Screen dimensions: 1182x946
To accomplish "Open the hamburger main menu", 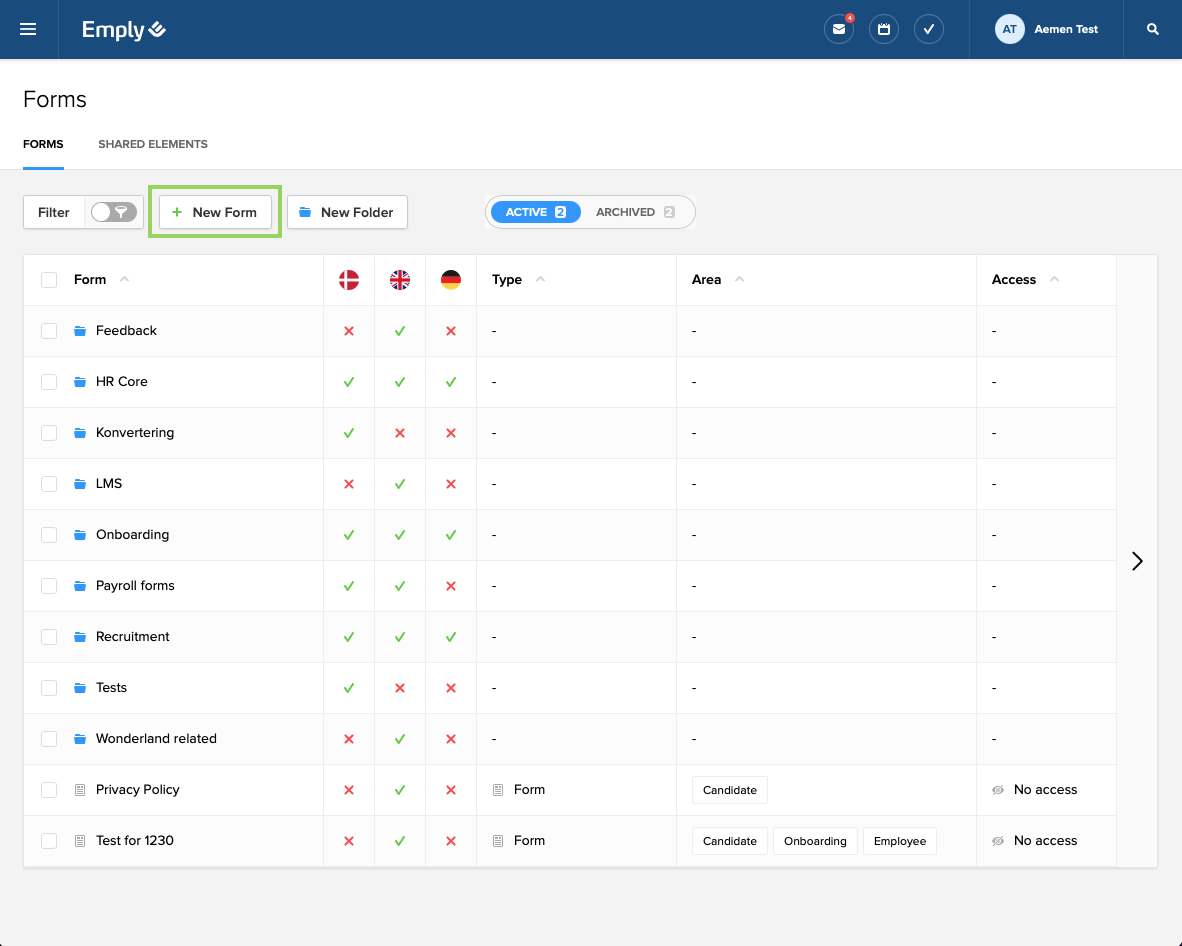I will pos(28,29).
